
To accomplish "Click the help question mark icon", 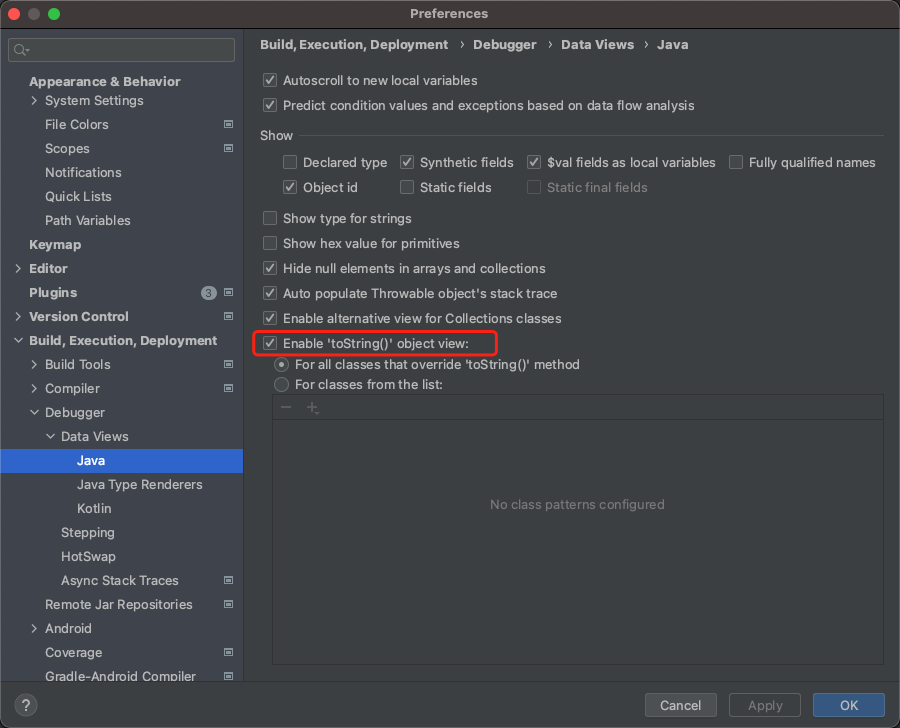I will coord(27,705).
